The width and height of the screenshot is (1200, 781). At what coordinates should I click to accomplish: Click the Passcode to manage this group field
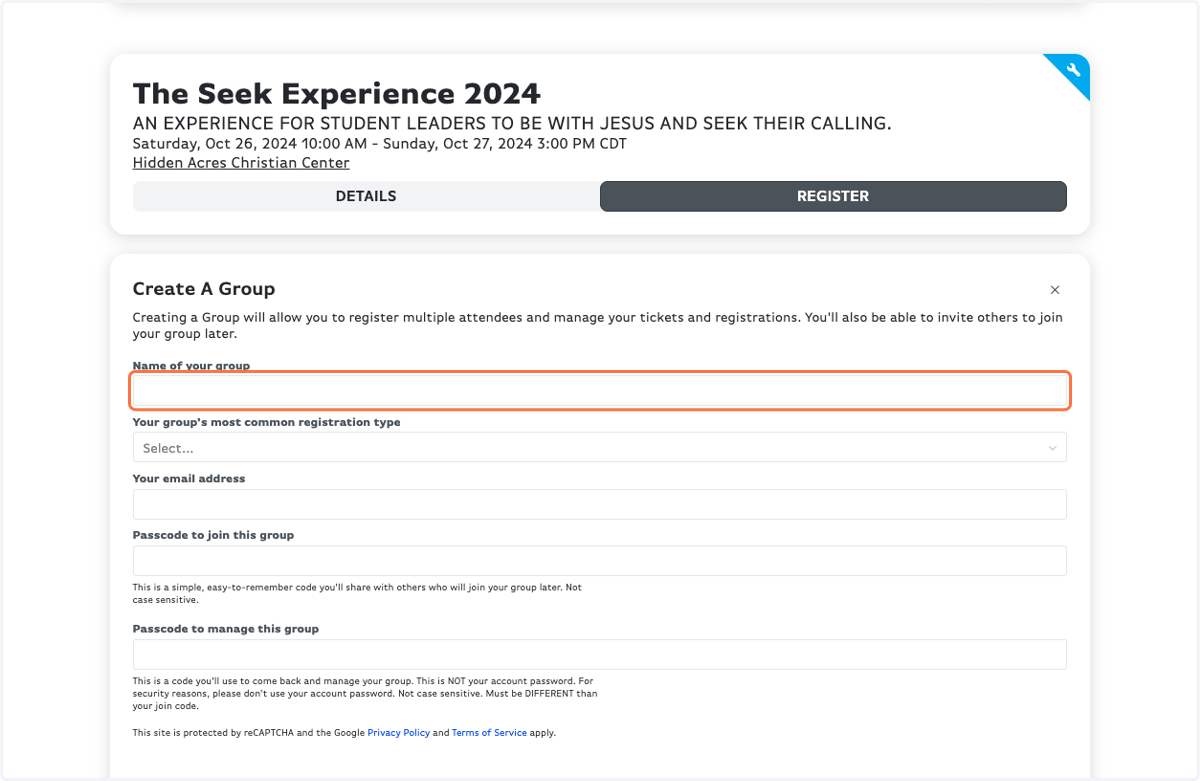coord(599,654)
